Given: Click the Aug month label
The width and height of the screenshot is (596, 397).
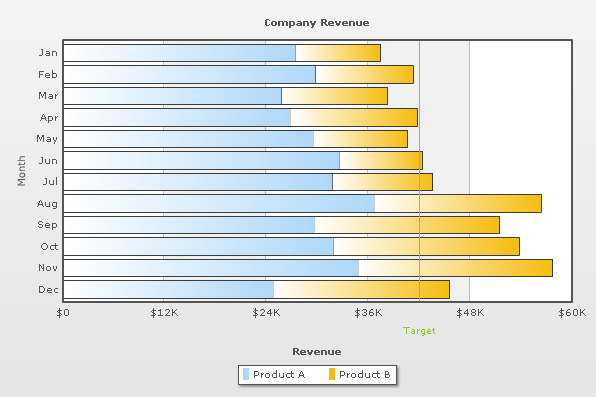Looking at the screenshot, I should pos(48,204).
